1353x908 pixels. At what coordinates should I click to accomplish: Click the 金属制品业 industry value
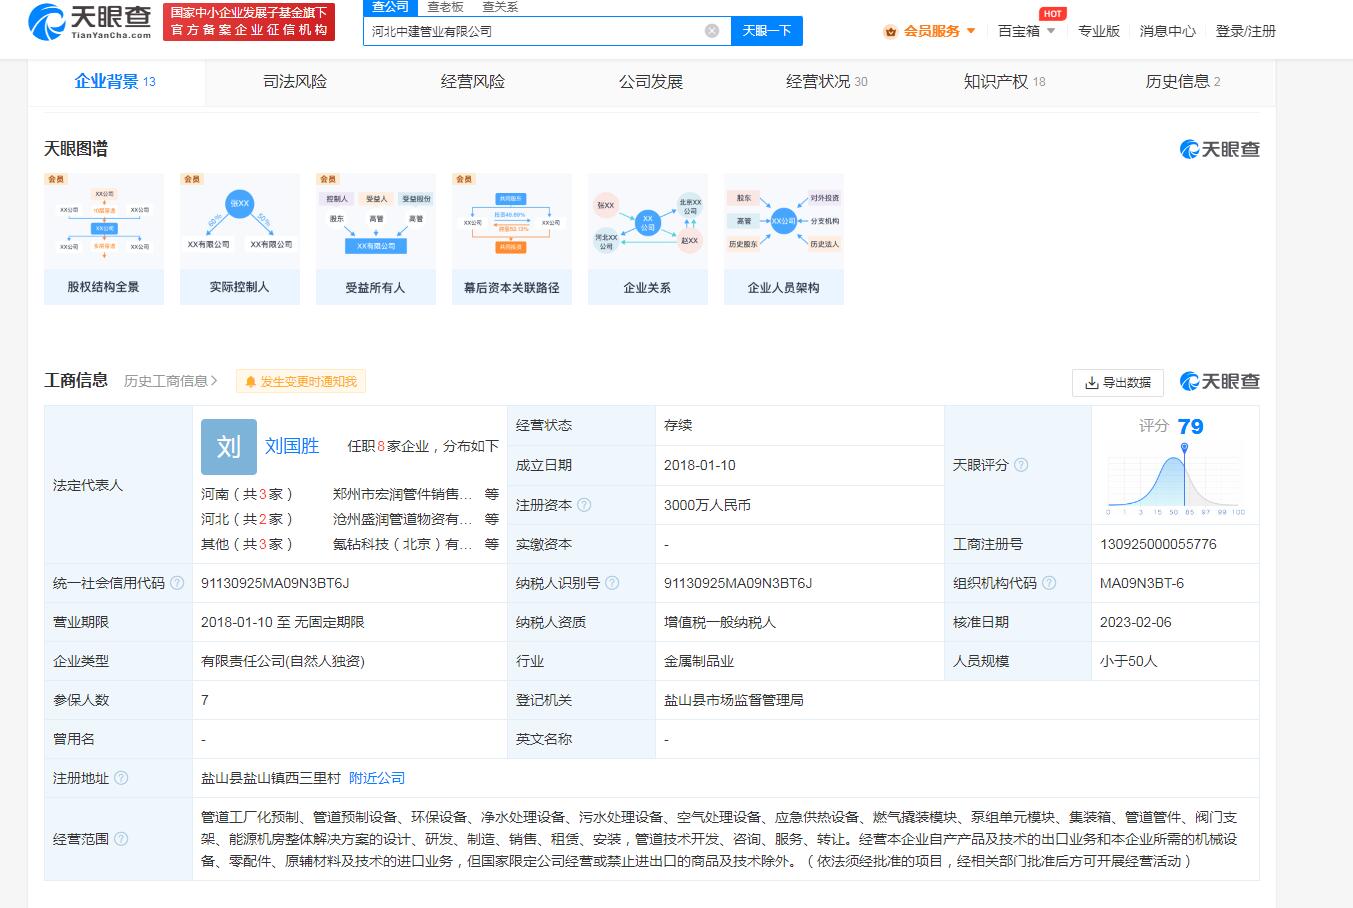tap(699, 661)
